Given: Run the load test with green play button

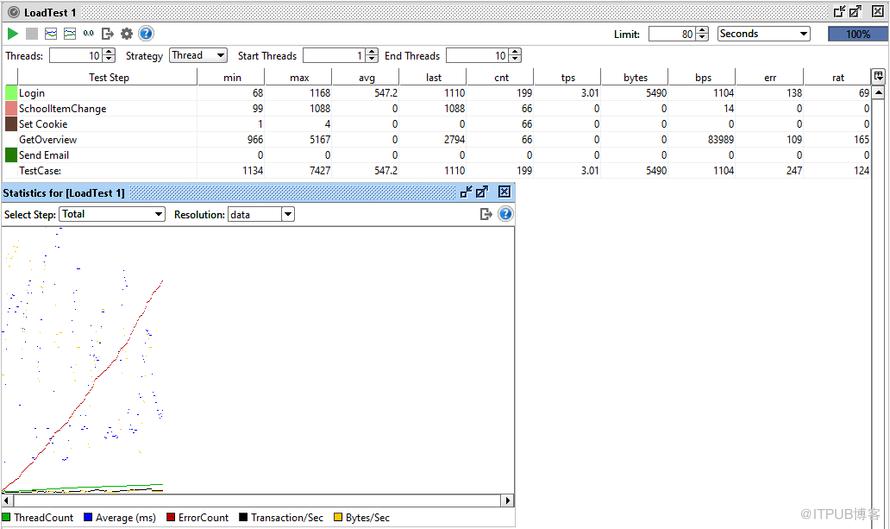Looking at the screenshot, I should 12,33.
